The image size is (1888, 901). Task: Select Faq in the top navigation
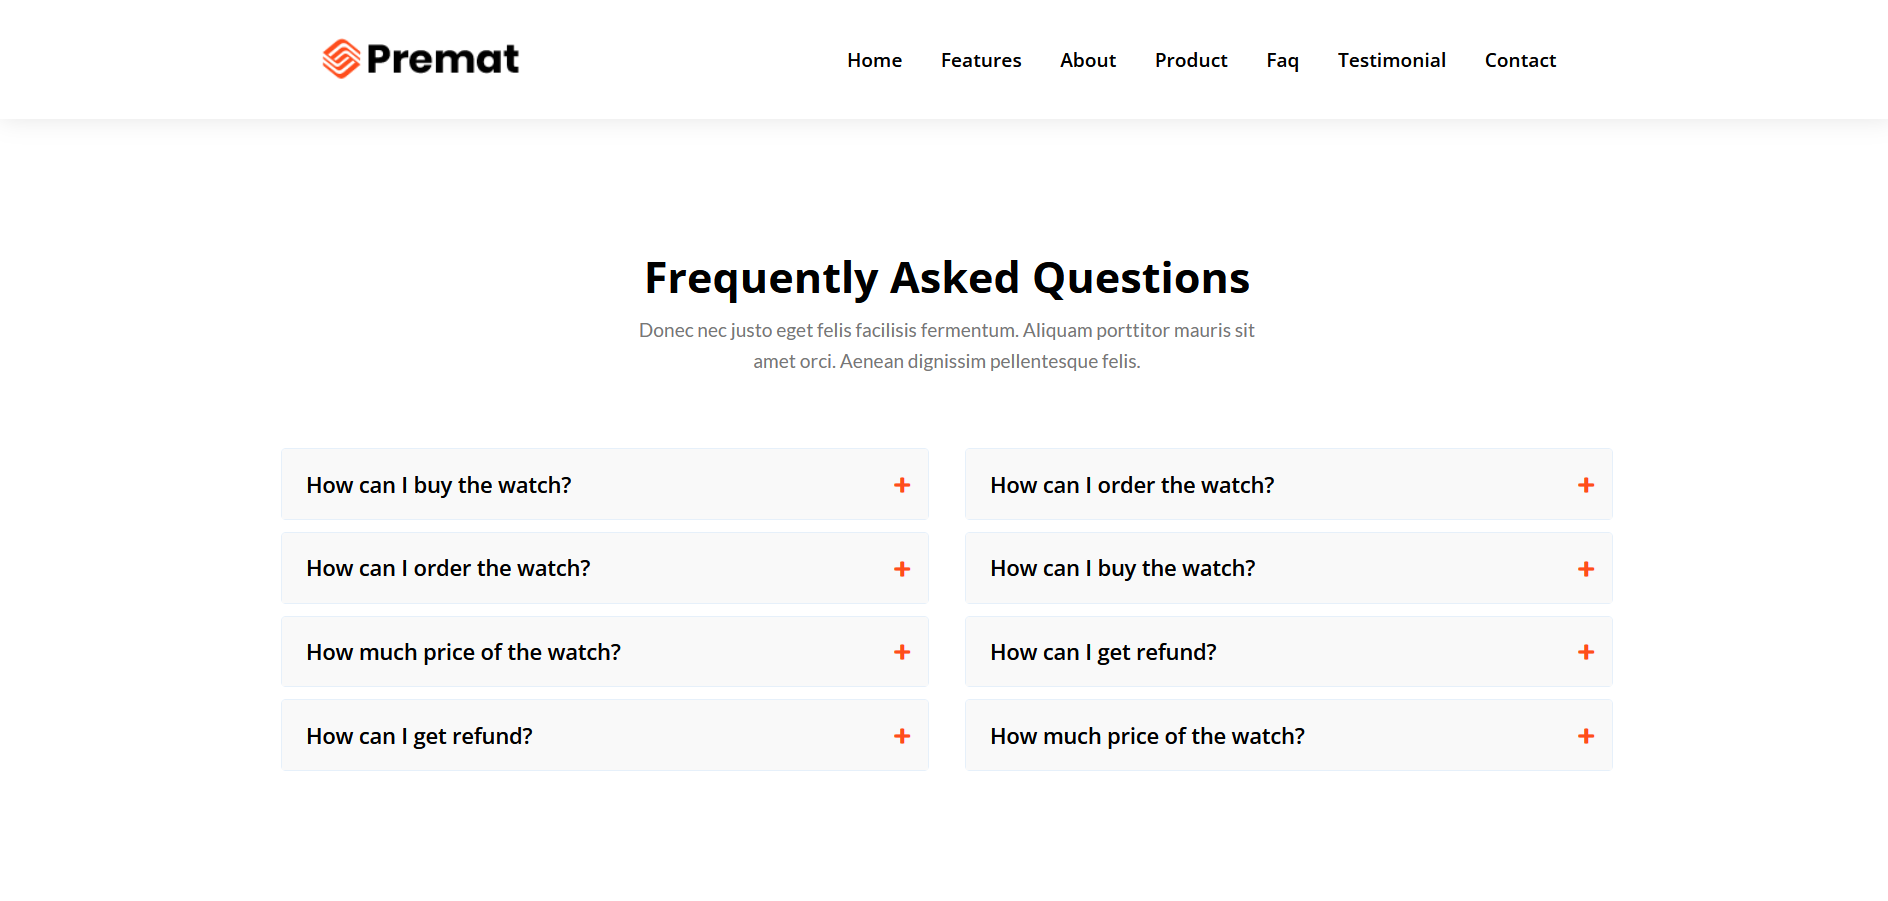[1282, 60]
